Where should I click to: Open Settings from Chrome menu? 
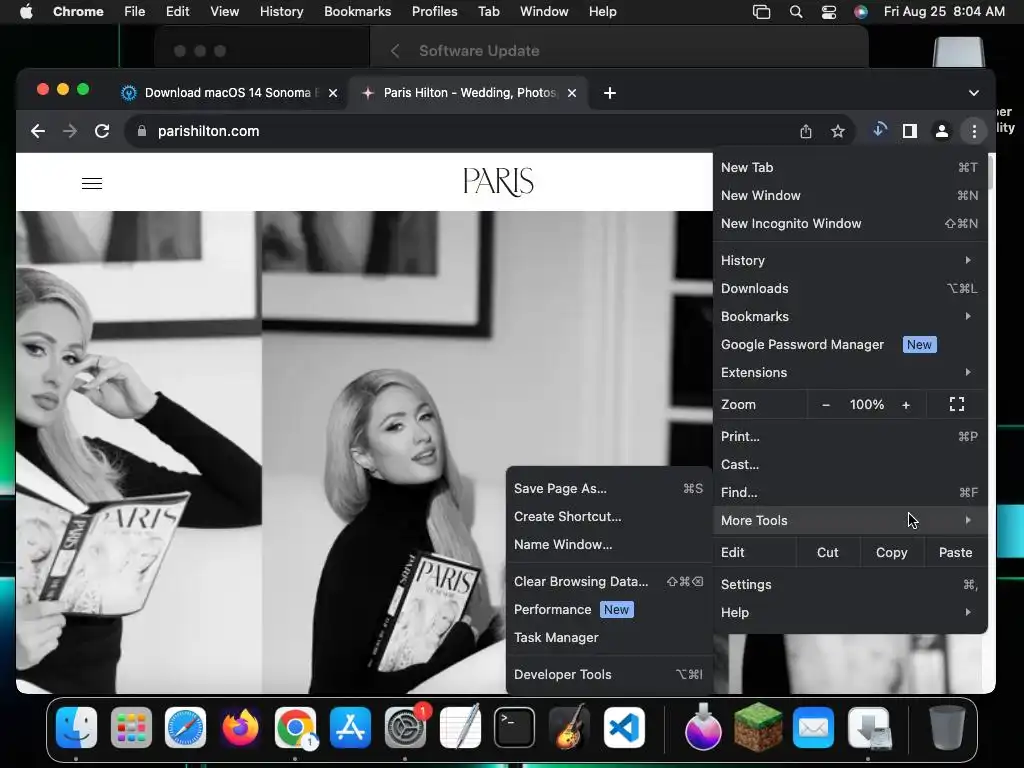coord(848,584)
